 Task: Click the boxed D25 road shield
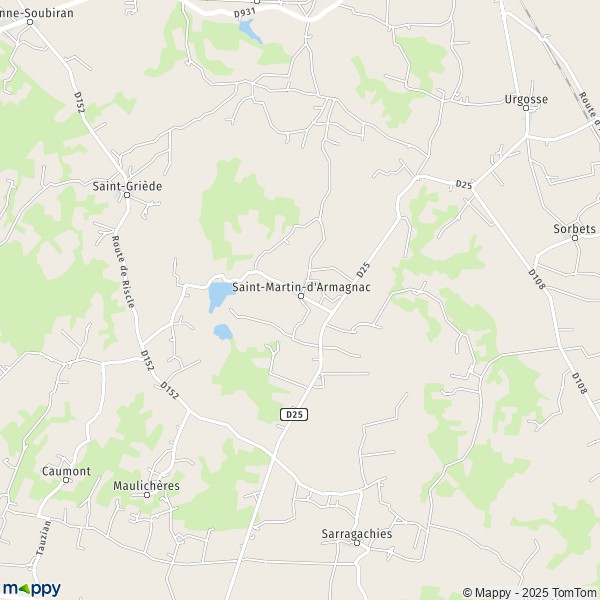click(294, 414)
